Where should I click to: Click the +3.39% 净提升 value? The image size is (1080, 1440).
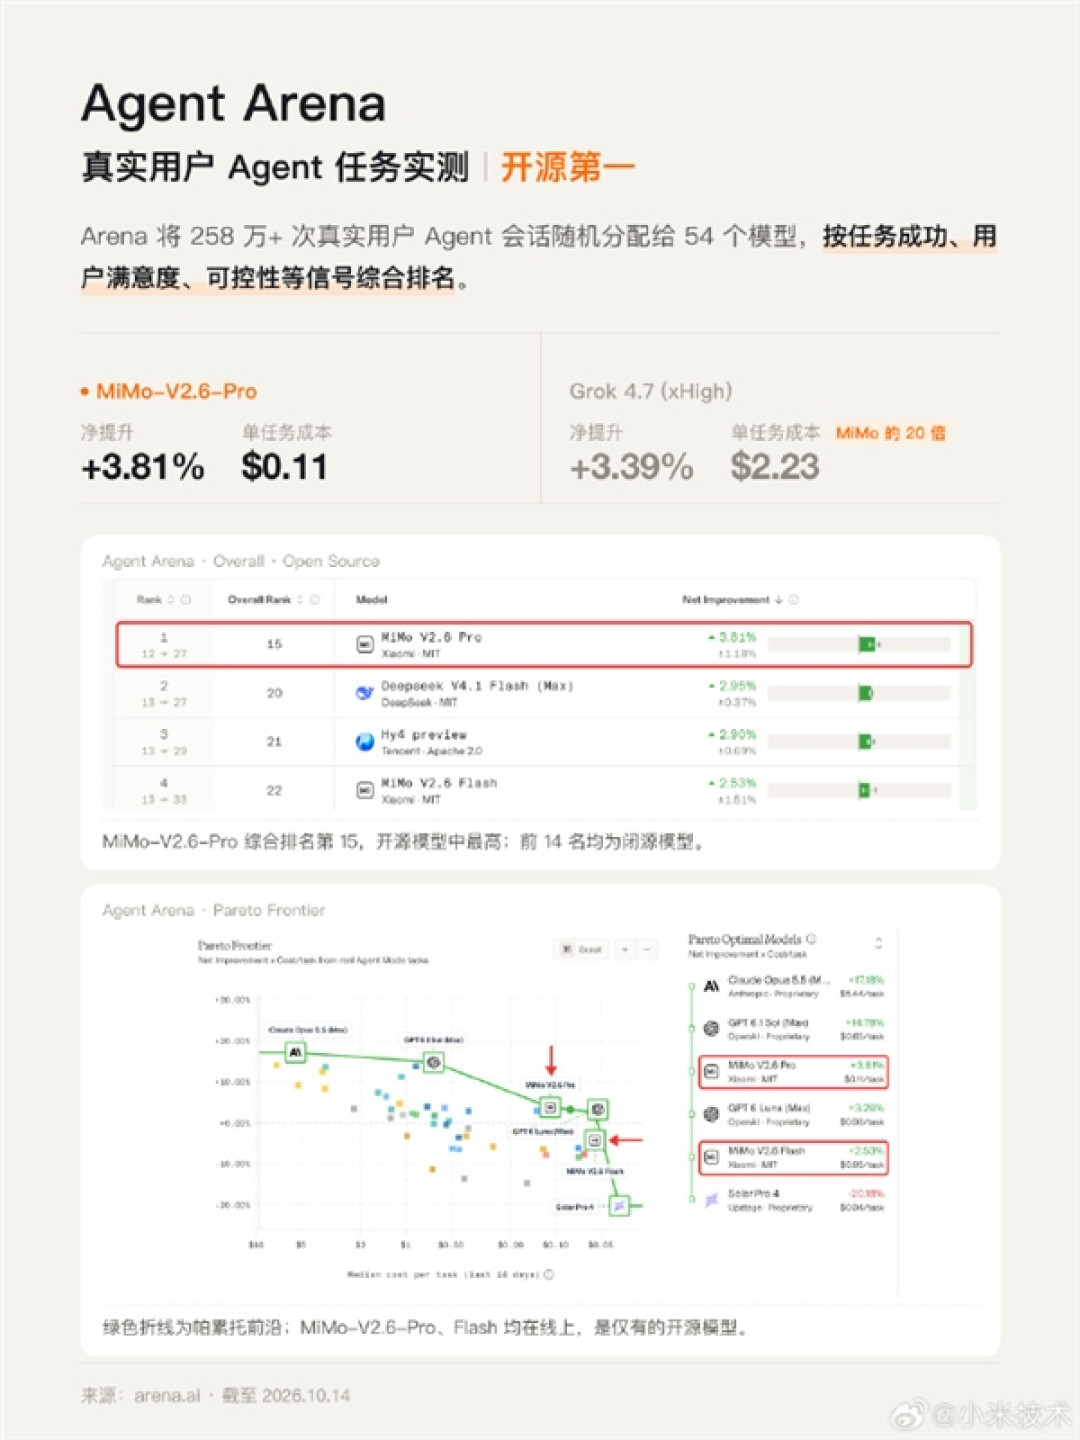click(631, 467)
